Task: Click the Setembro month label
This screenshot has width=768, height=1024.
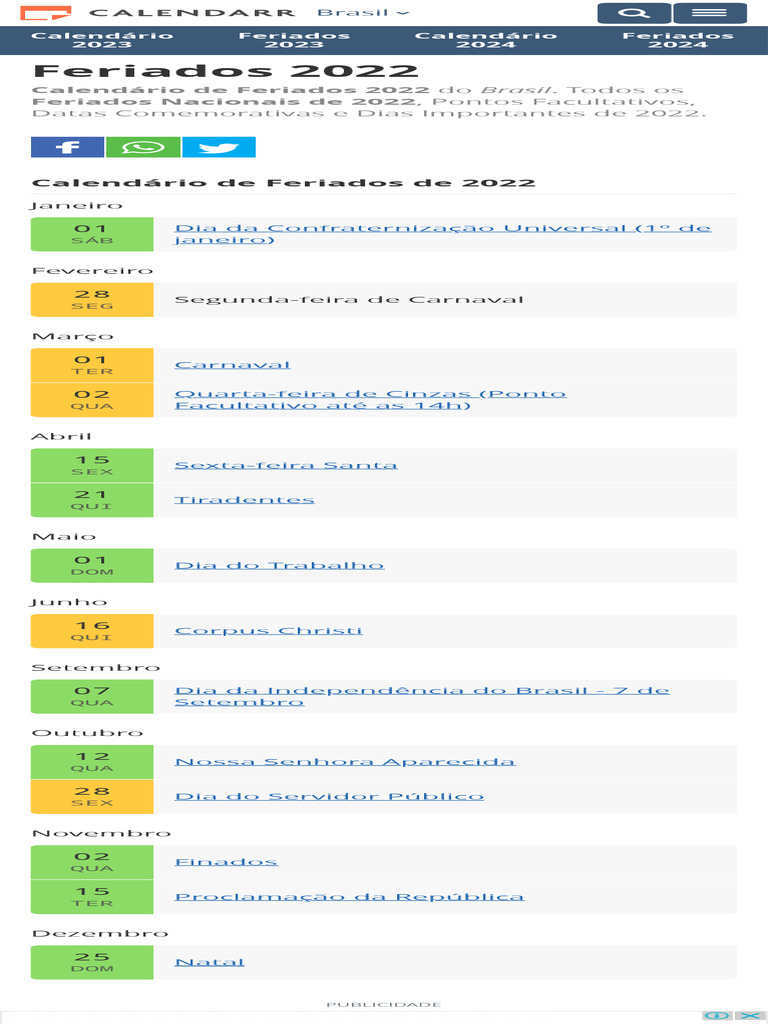Action: click(95, 667)
